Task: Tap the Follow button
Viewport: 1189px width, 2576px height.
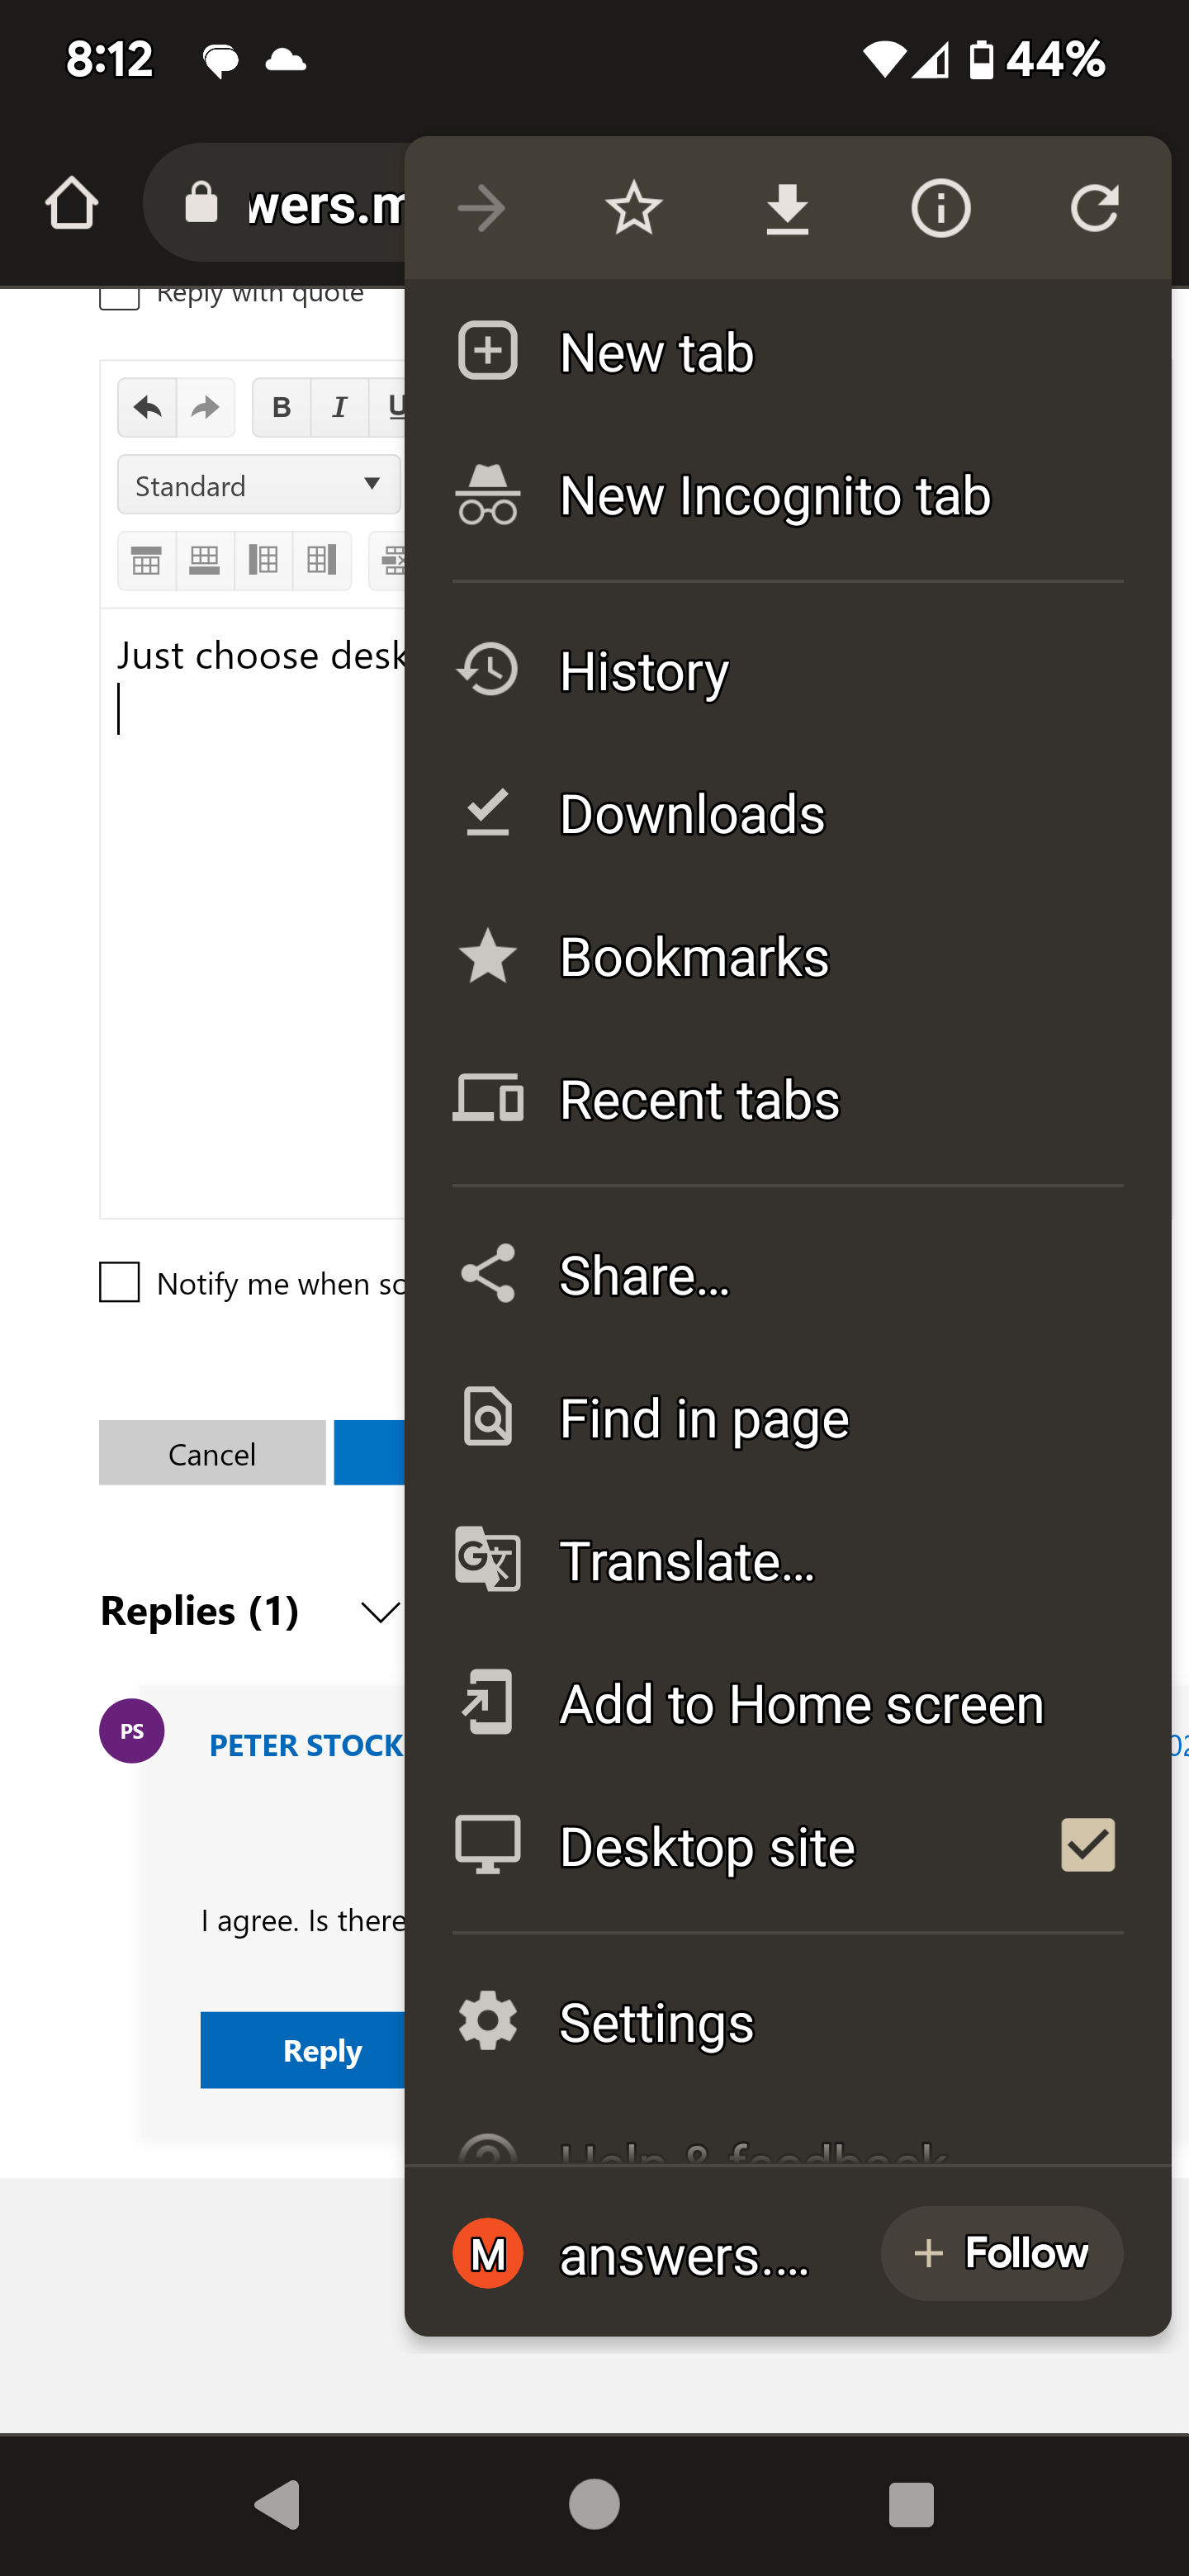Action: click(x=1002, y=2253)
